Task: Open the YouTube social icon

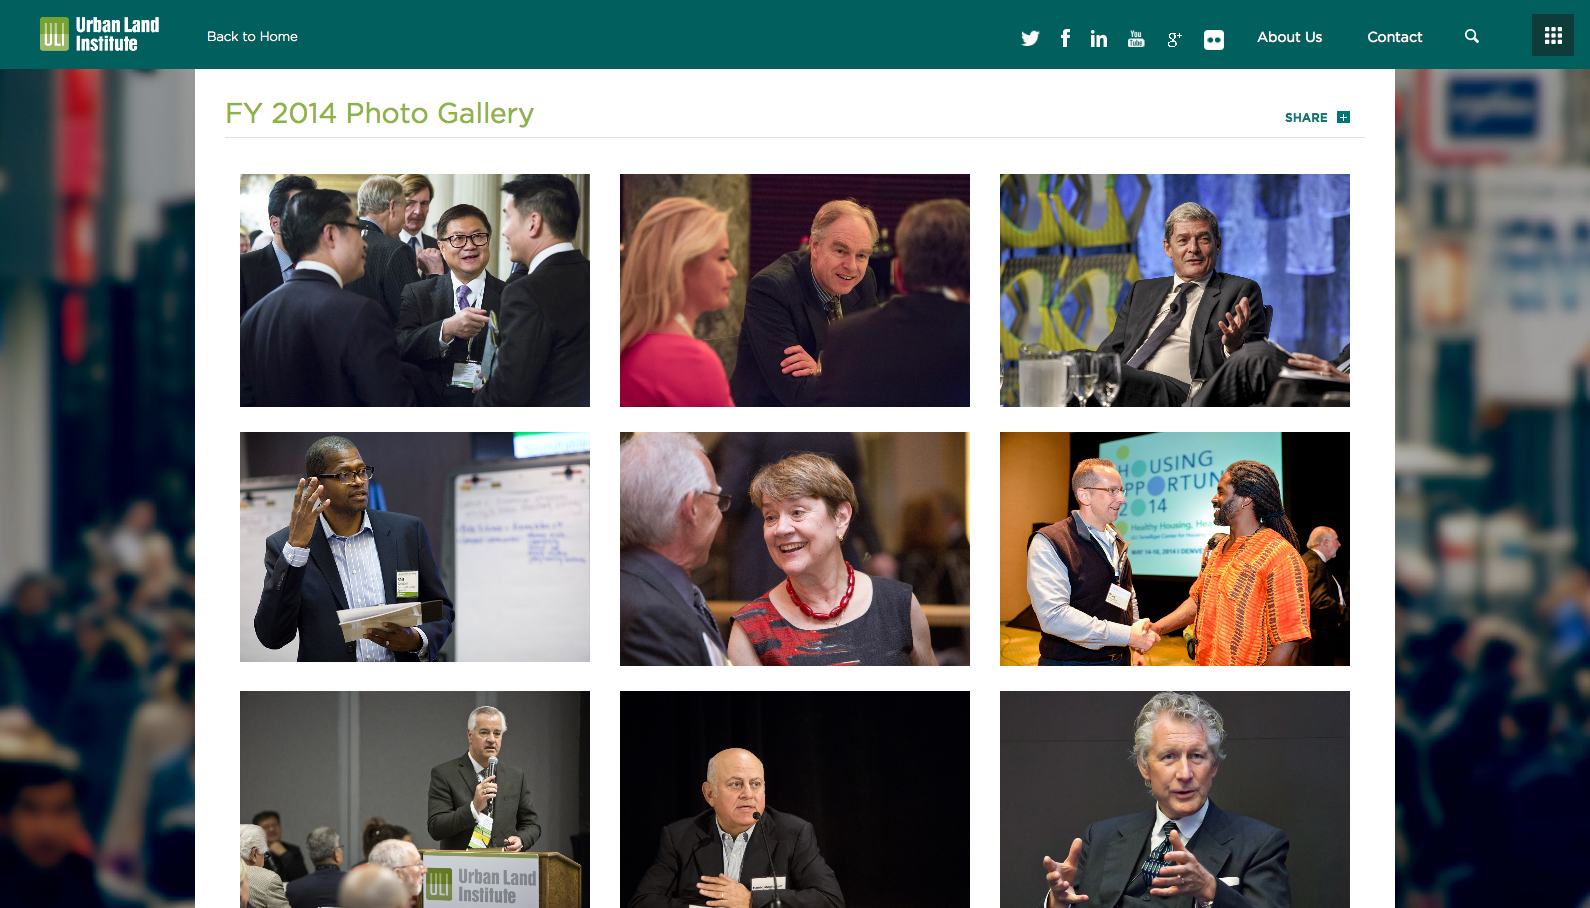Action: (x=1136, y=38)
